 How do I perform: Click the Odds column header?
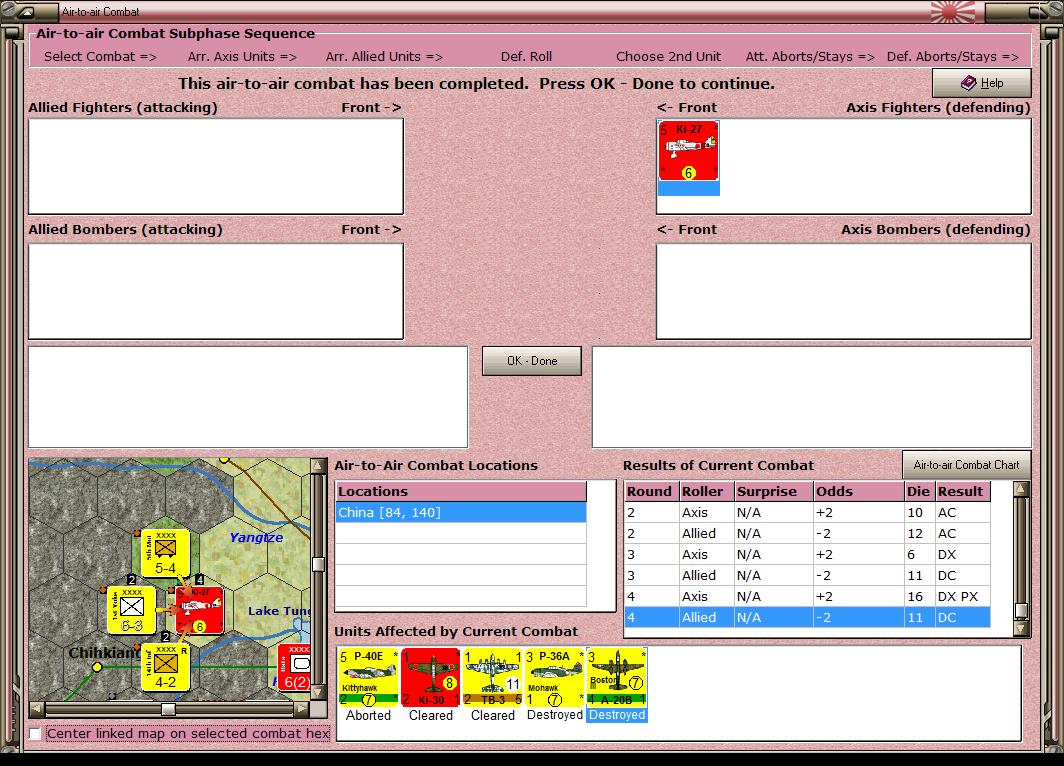(x=859, y=491)
